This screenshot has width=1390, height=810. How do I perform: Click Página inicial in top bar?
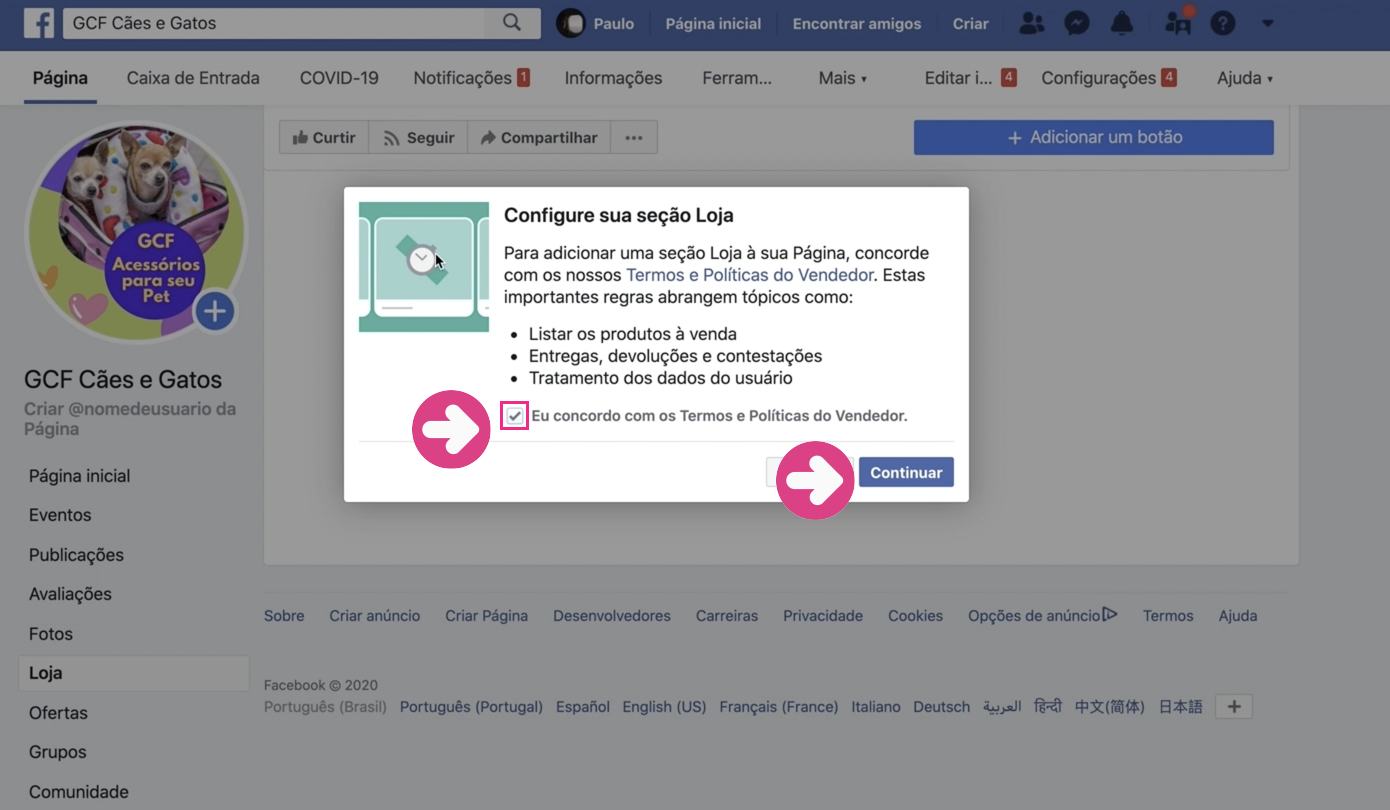(x=713, y=23)
